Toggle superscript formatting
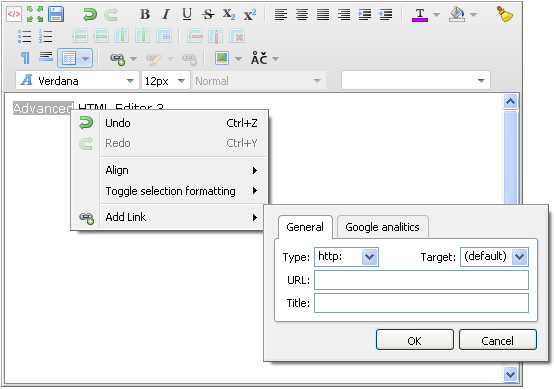The image size is (554, 390). click(x=250, y=14)
